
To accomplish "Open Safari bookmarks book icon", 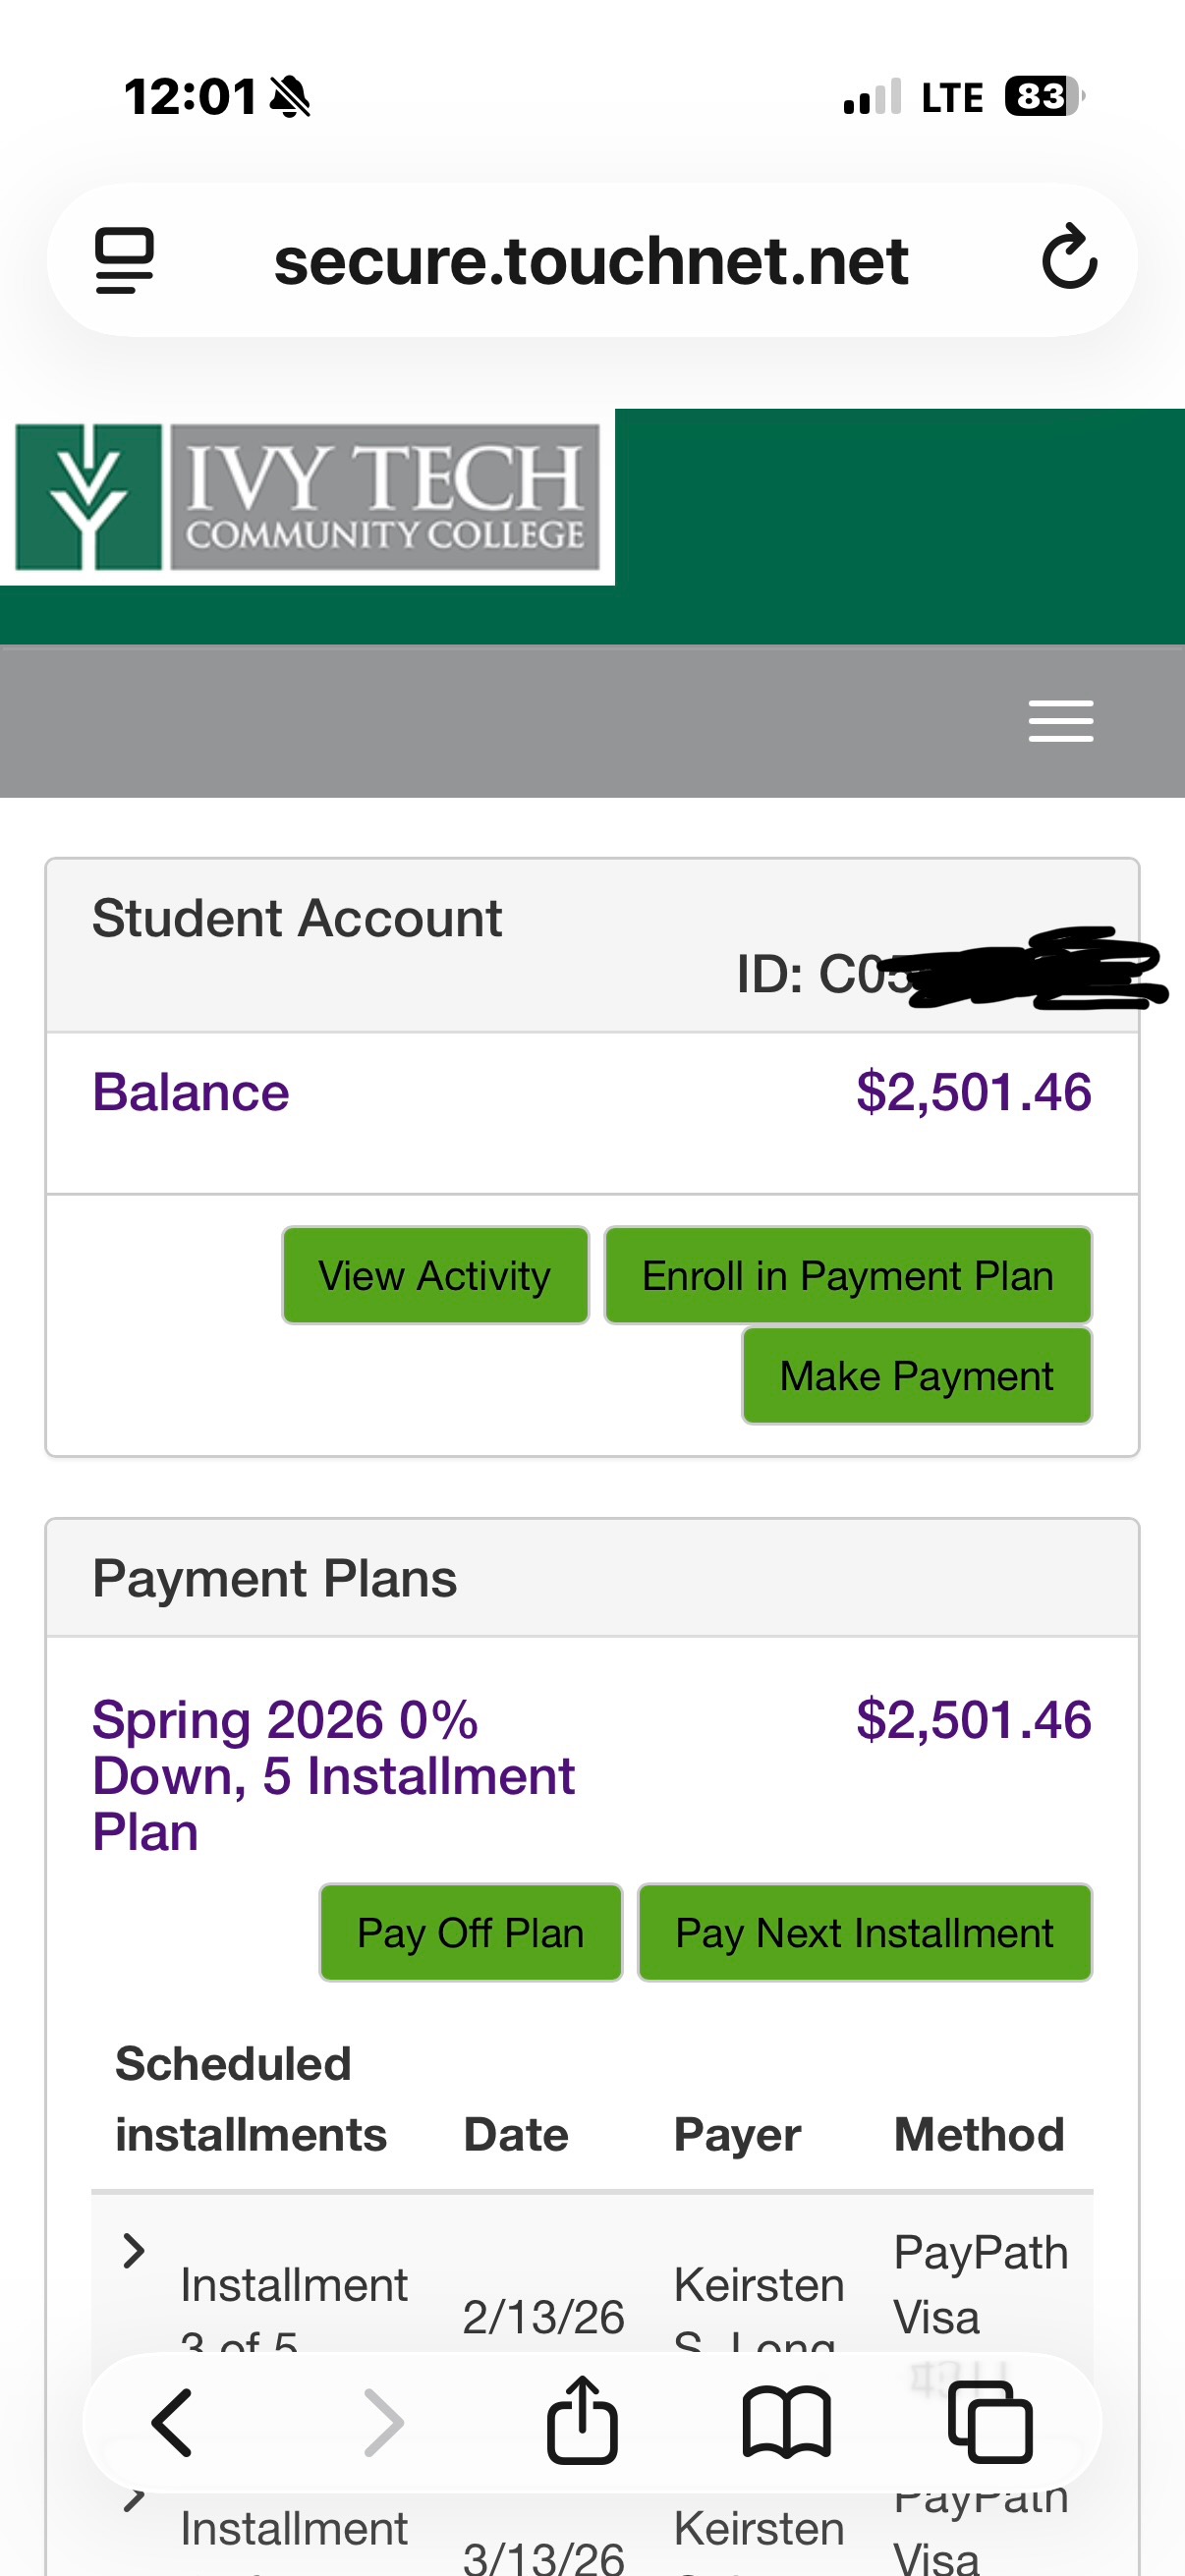I will pos(786,2422).
